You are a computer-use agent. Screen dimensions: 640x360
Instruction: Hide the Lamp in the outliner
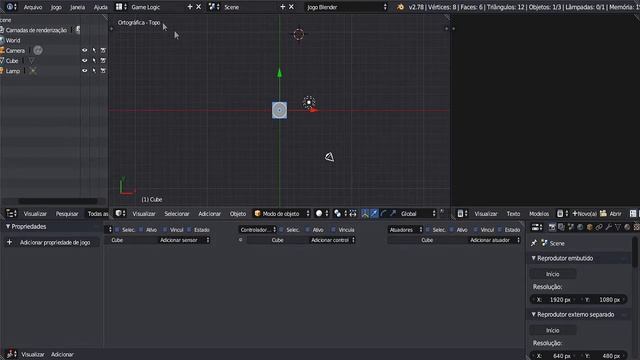click(x=84, y=71)
